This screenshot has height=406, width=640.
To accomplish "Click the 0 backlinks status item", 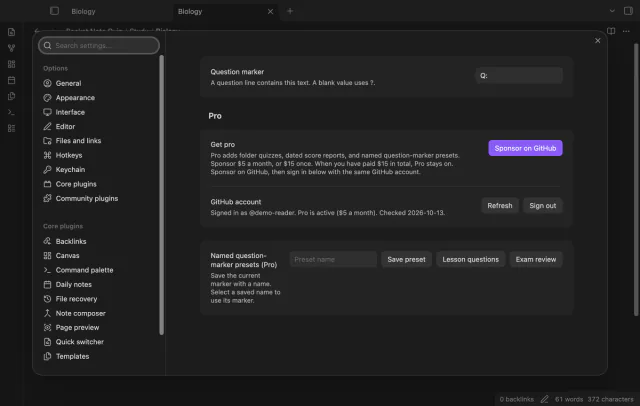I will (x=516, y=399).
